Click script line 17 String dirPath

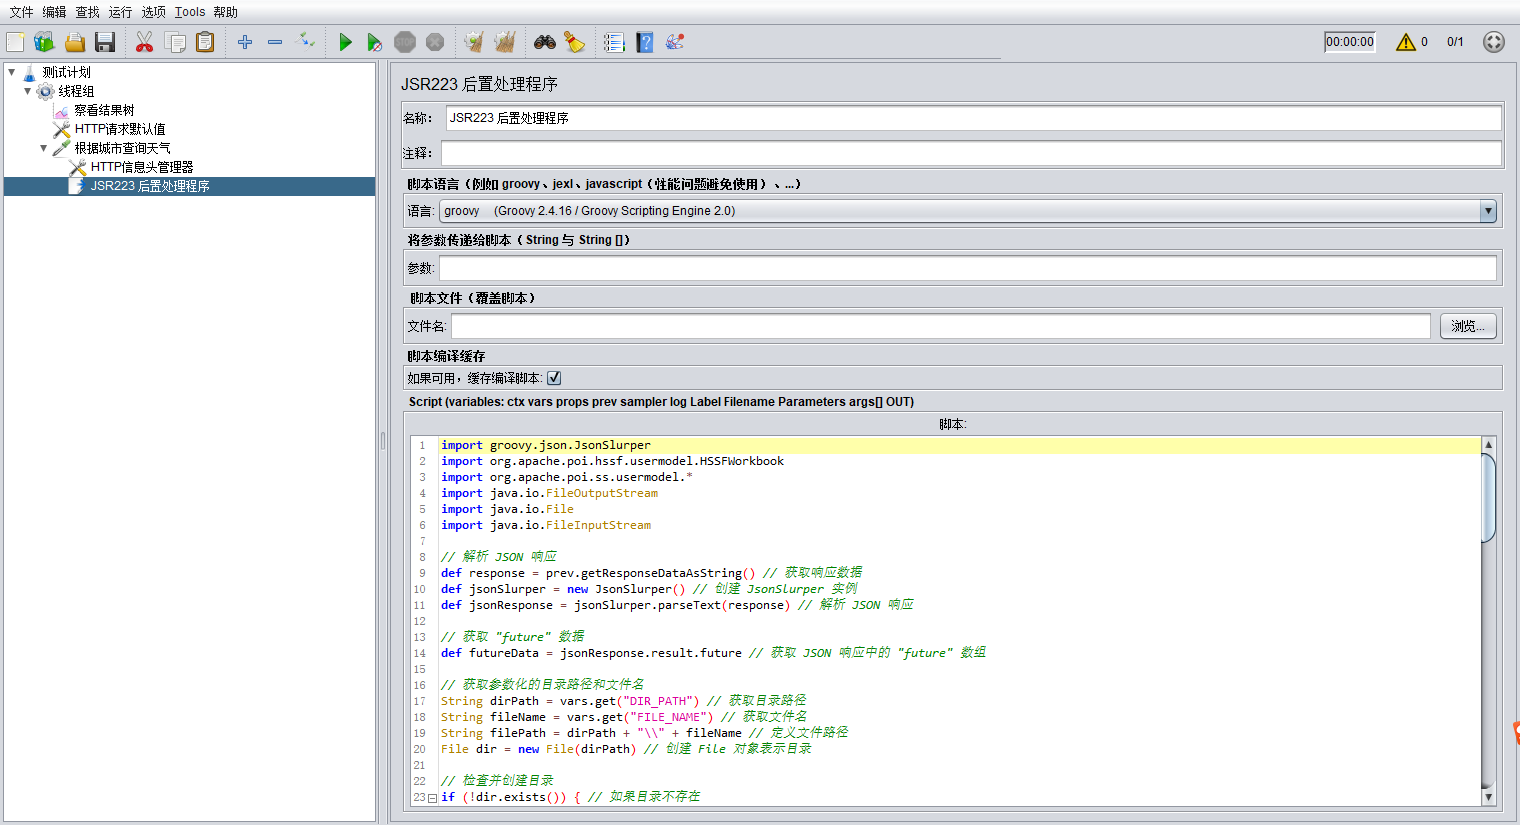click(x=623, y=701)
